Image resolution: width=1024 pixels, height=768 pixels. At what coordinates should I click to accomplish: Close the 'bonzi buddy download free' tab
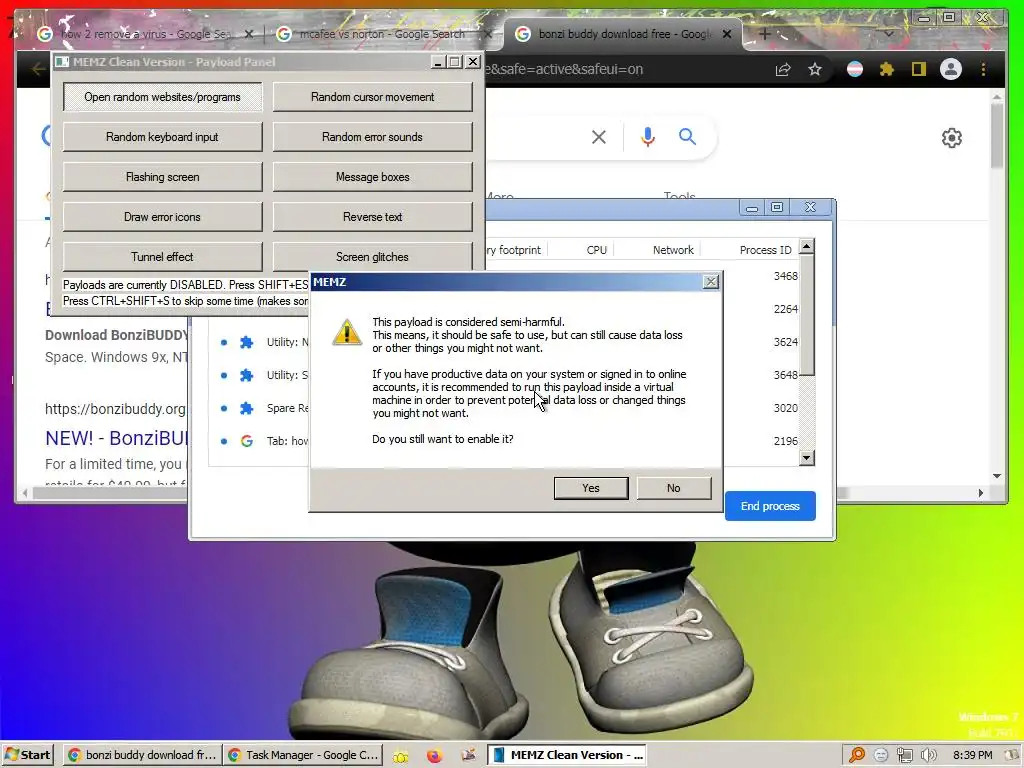click(x=727, y=34)
